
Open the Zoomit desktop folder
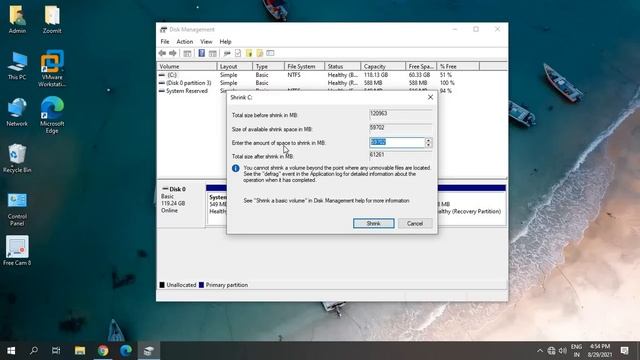pyautogui.click(x=52, y=20)
